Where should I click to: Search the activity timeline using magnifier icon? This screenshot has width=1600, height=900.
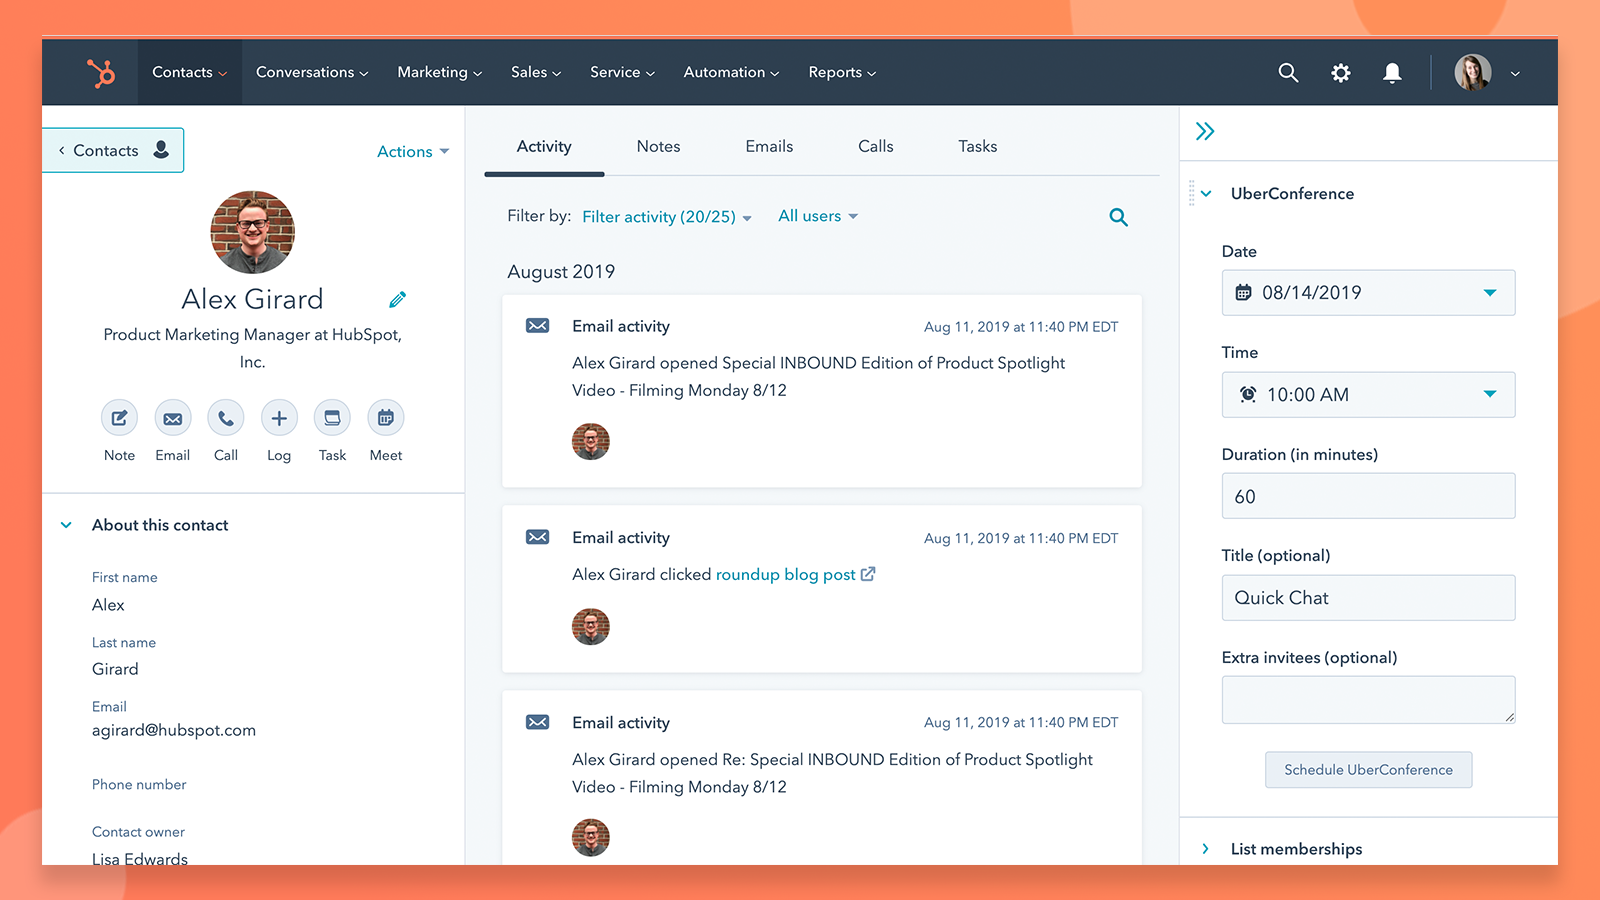pos(1118,217)
